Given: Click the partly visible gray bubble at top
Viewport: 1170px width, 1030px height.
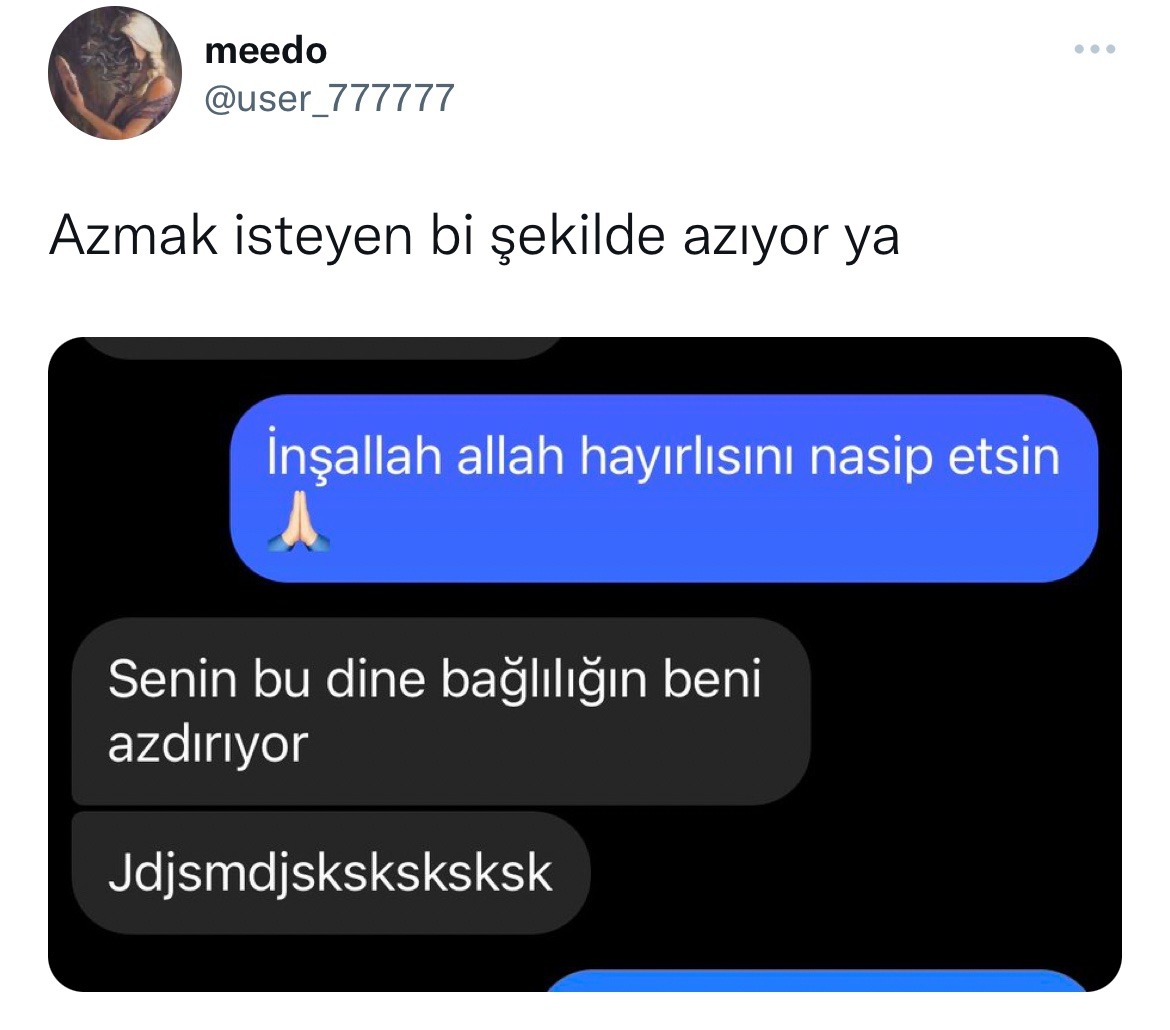Looking at the screenshot, I should pos(321,347).
